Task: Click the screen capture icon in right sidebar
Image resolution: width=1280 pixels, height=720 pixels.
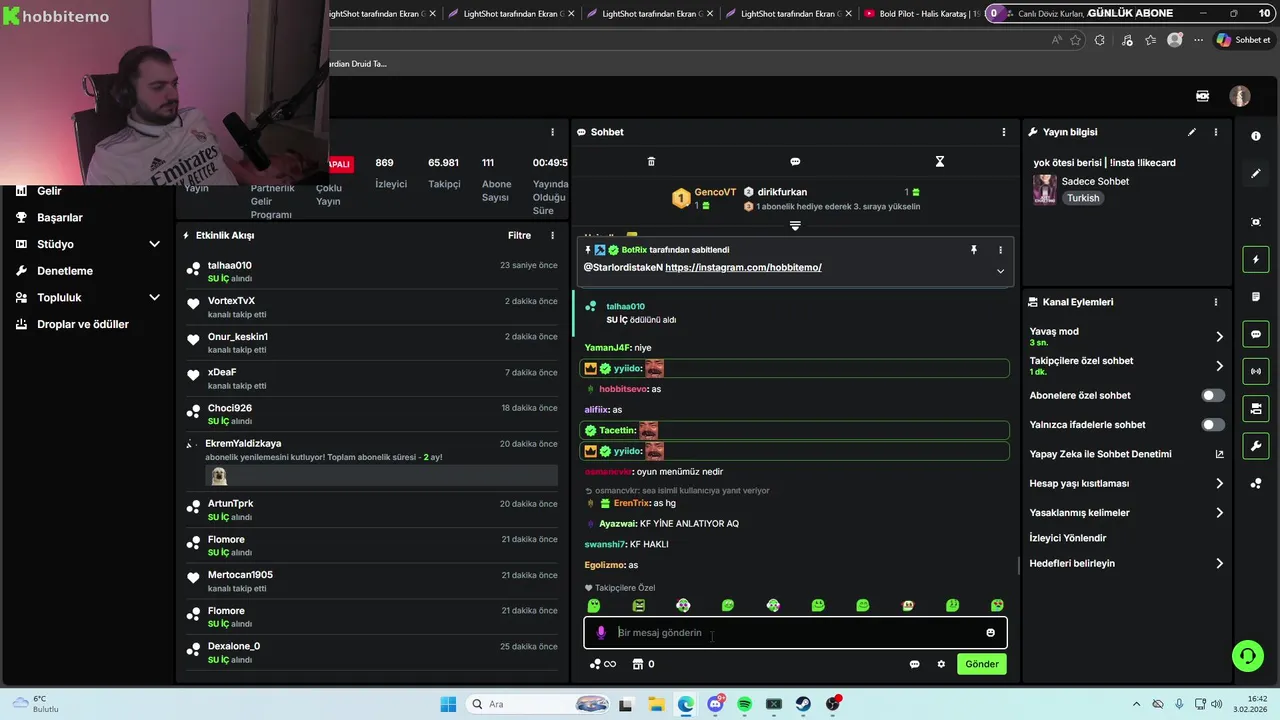Action: click(1256, 222)
